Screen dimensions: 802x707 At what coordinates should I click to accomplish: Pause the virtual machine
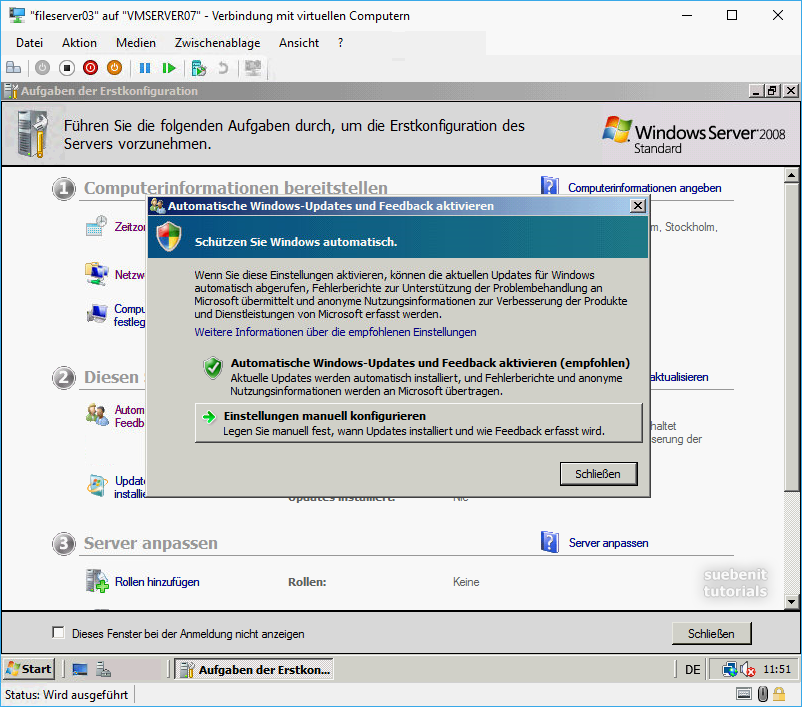(x=145, y=68)
